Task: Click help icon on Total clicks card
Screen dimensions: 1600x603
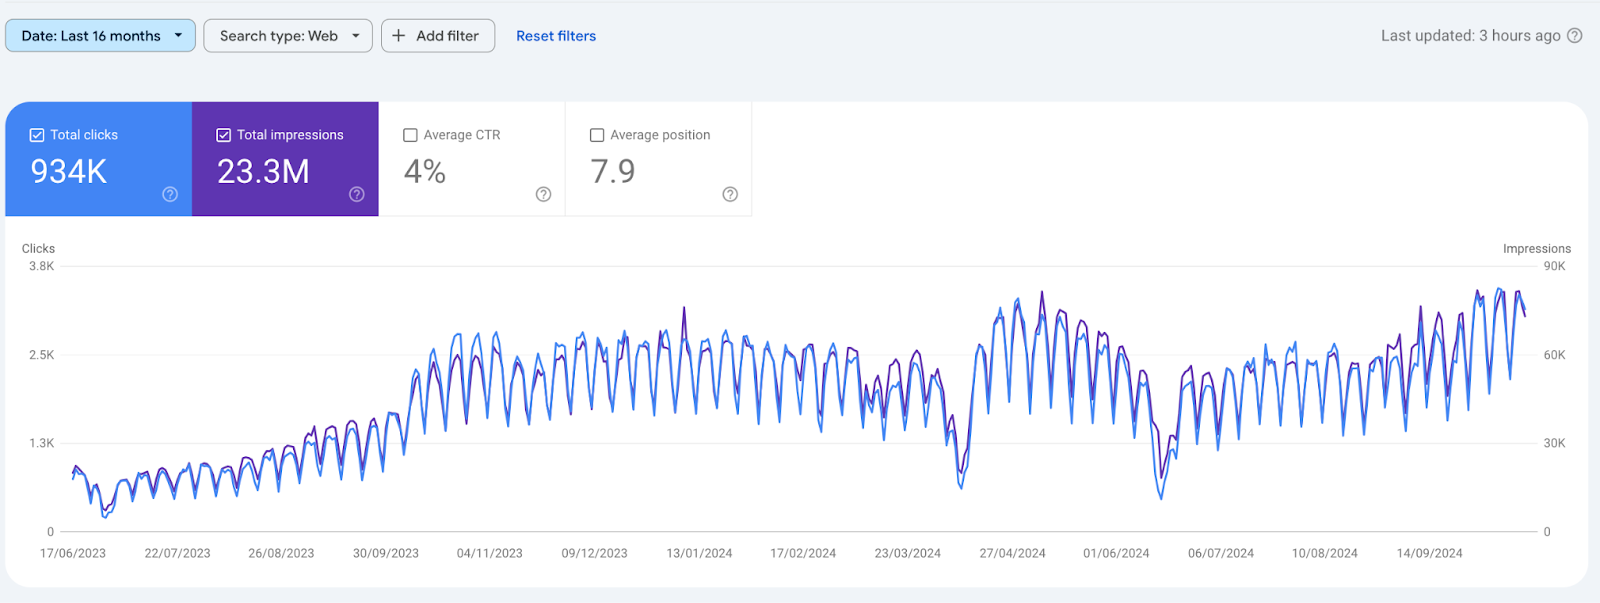Action: coord(170,194)
